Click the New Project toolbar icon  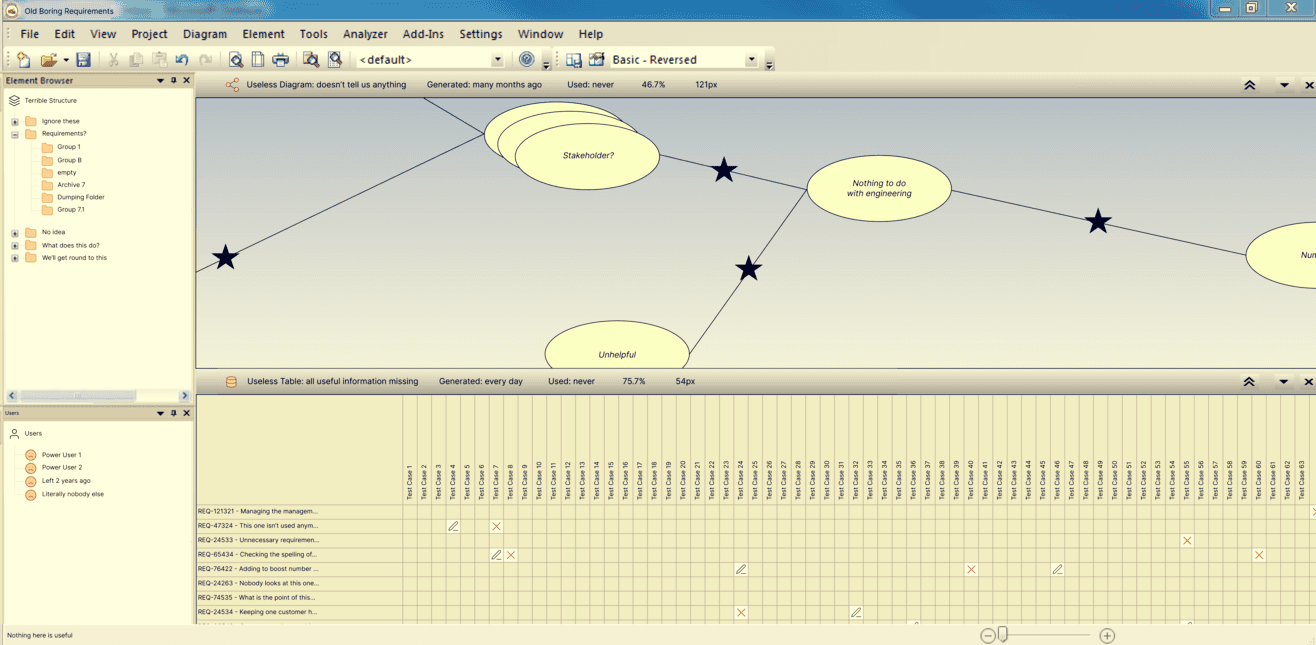(x=24, y=60)
